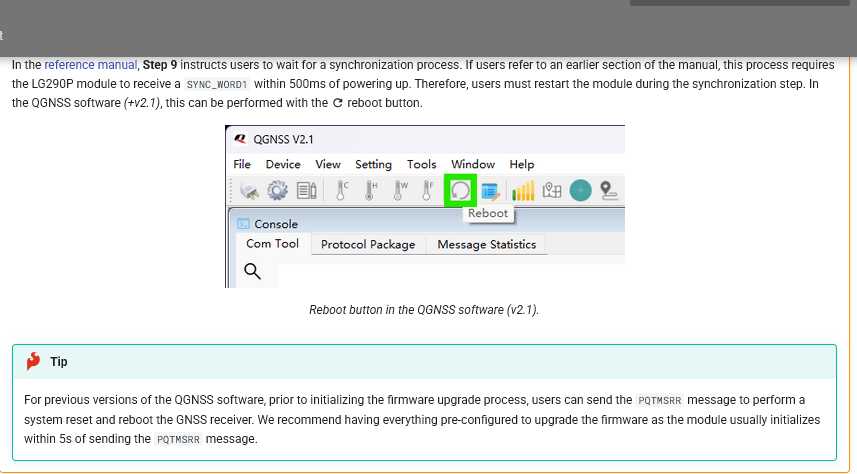Click the teal sky view circle icon
Image resolution: width=857 pixels, height=474 pixels.
click(580, 189)
